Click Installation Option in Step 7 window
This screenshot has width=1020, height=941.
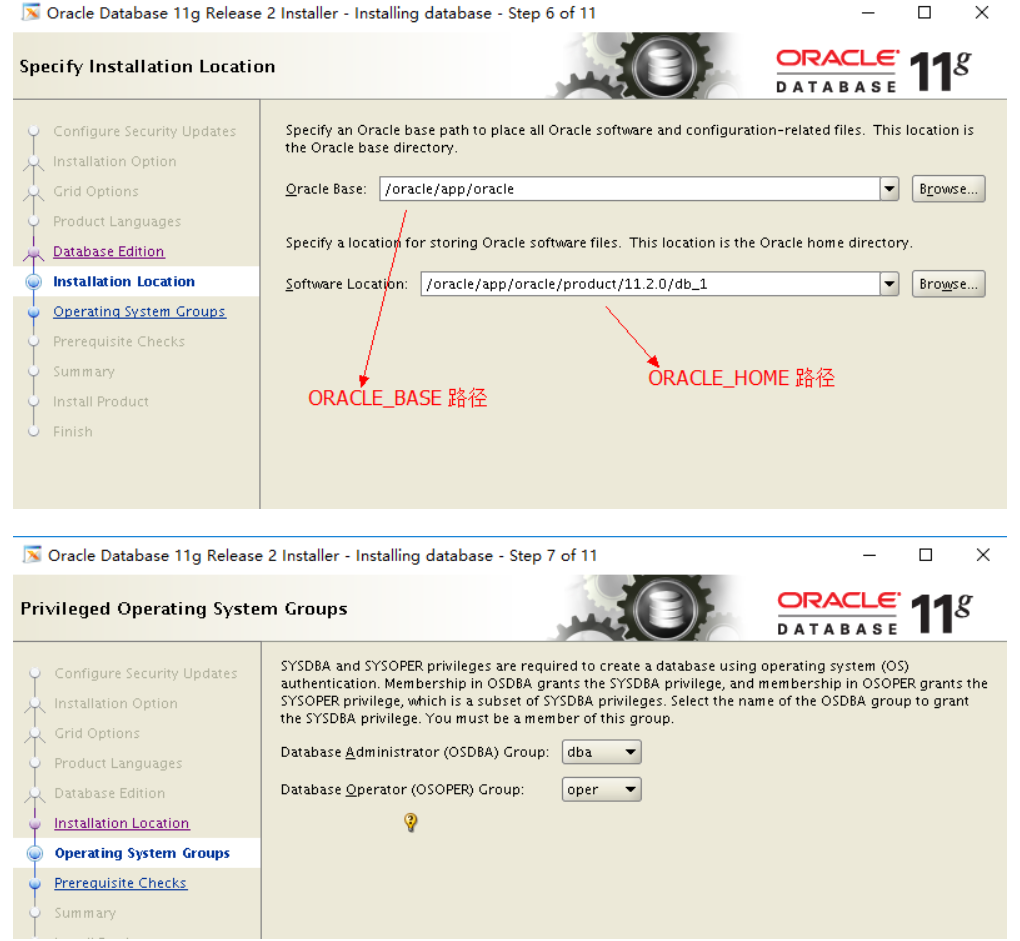pyautogui.click(x=116, y=703)
